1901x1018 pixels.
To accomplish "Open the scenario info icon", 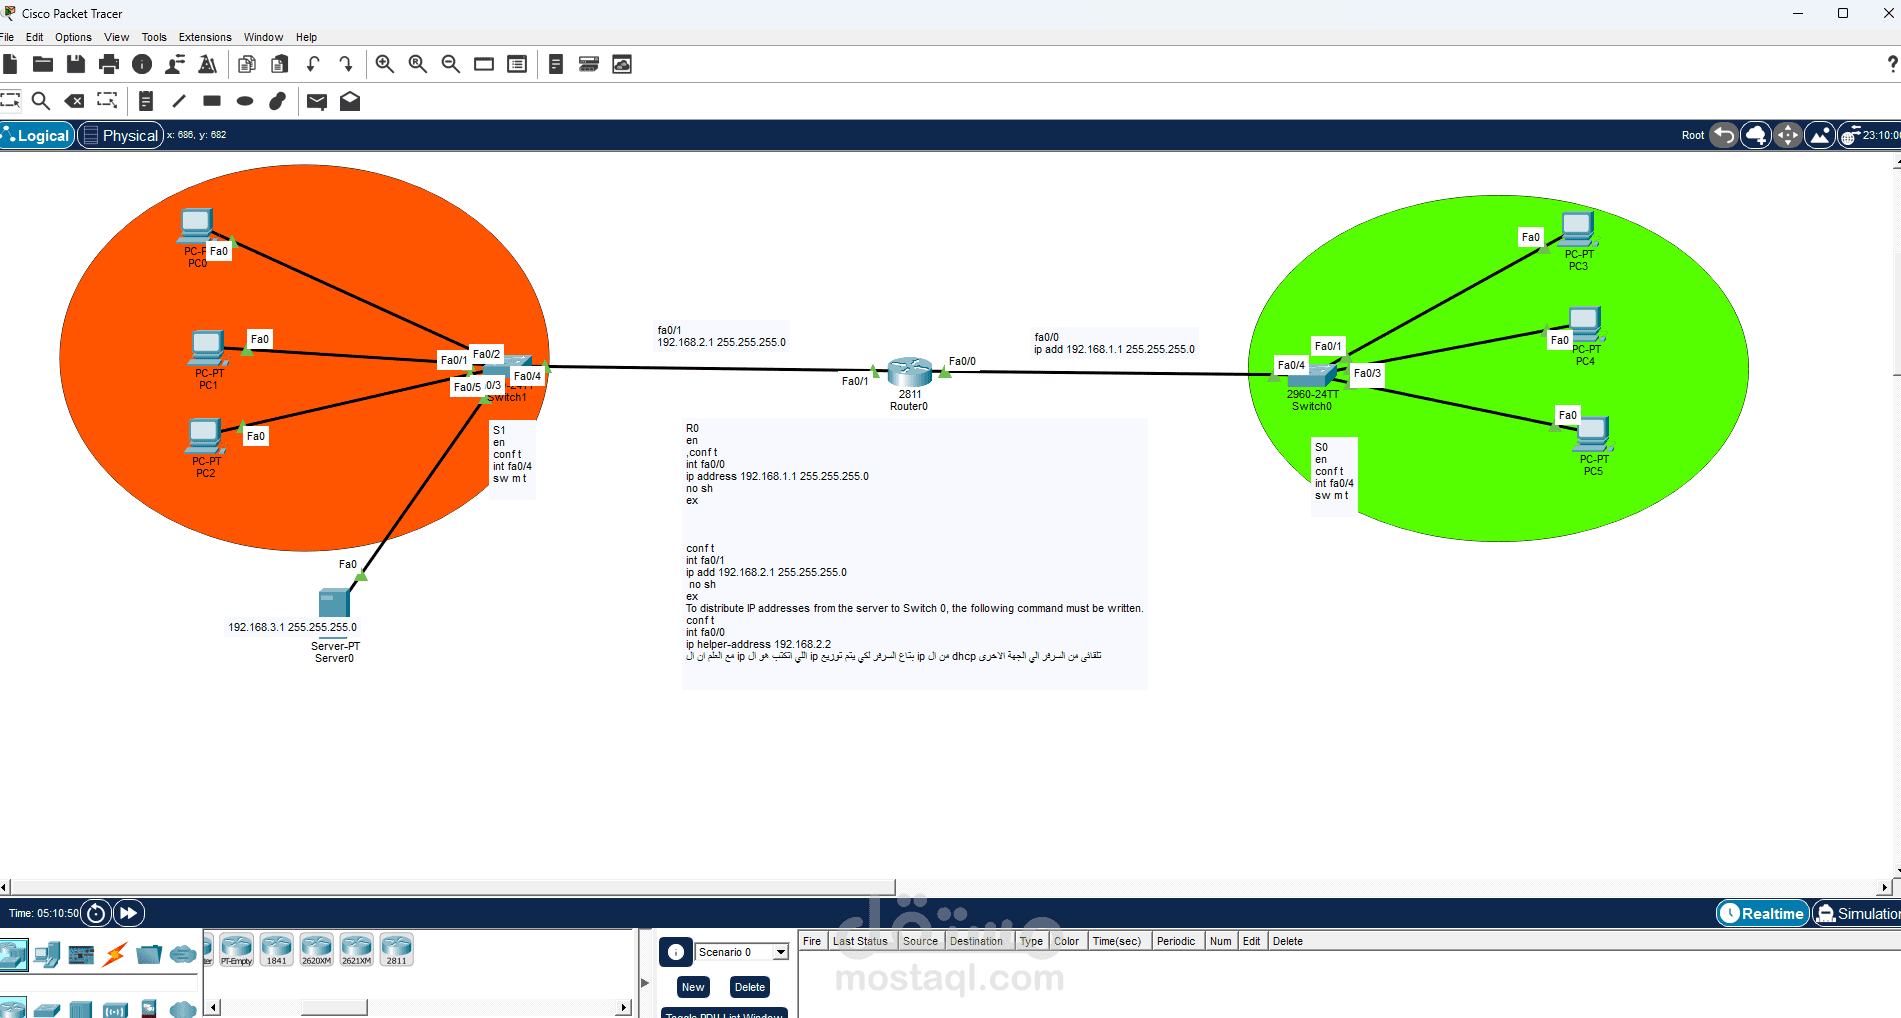I will pyautogui.click(x=676, y=952).
